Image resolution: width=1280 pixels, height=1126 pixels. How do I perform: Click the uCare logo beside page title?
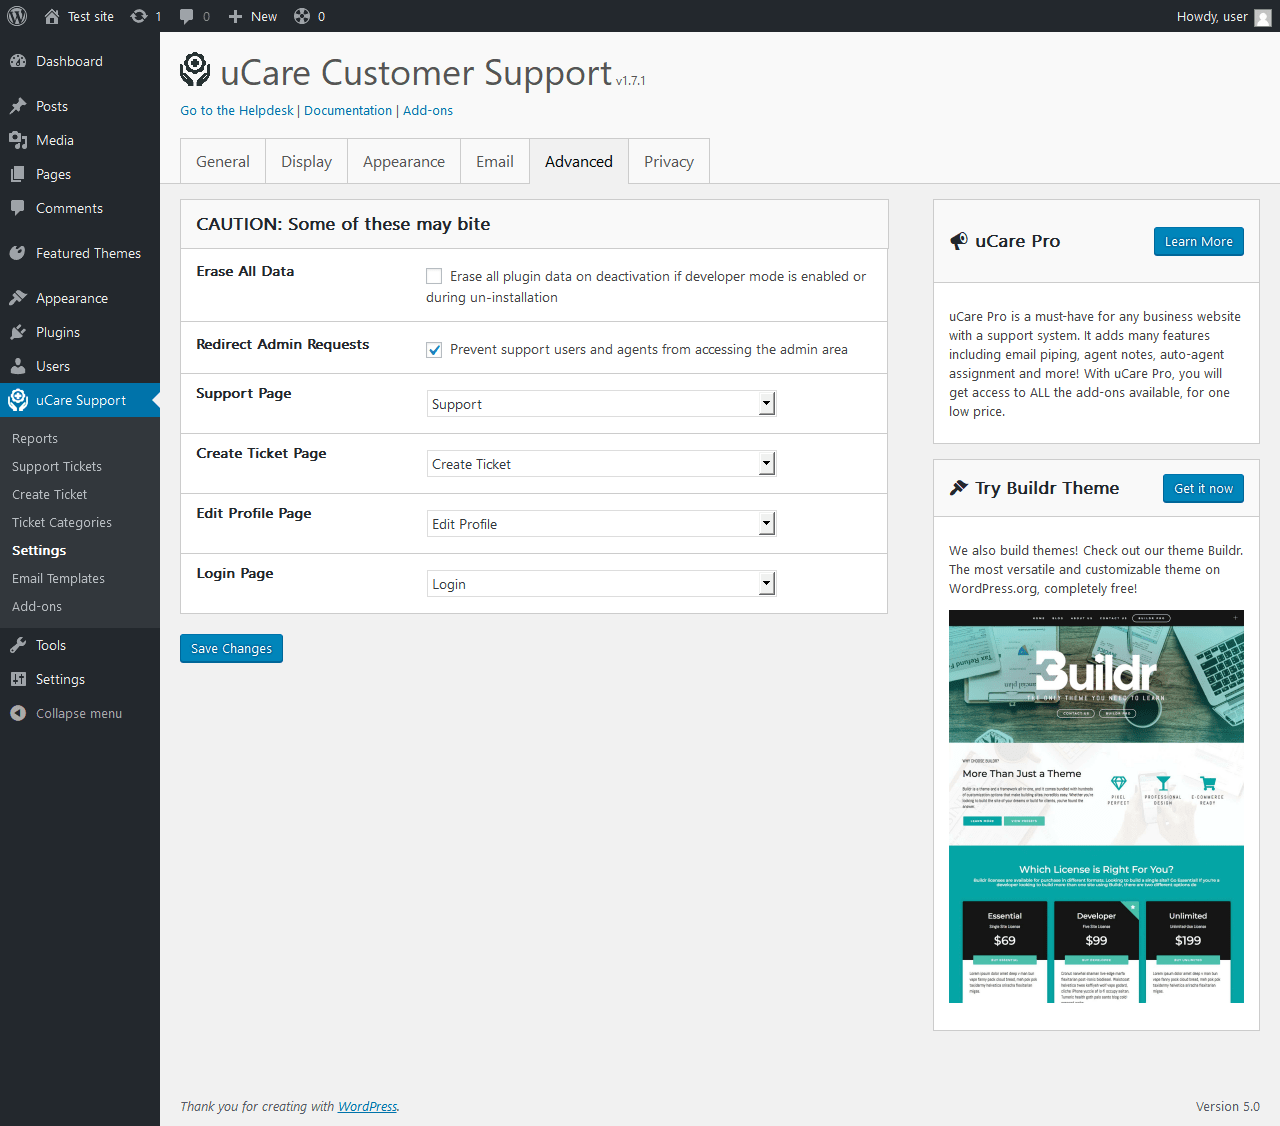pos(195,70)
